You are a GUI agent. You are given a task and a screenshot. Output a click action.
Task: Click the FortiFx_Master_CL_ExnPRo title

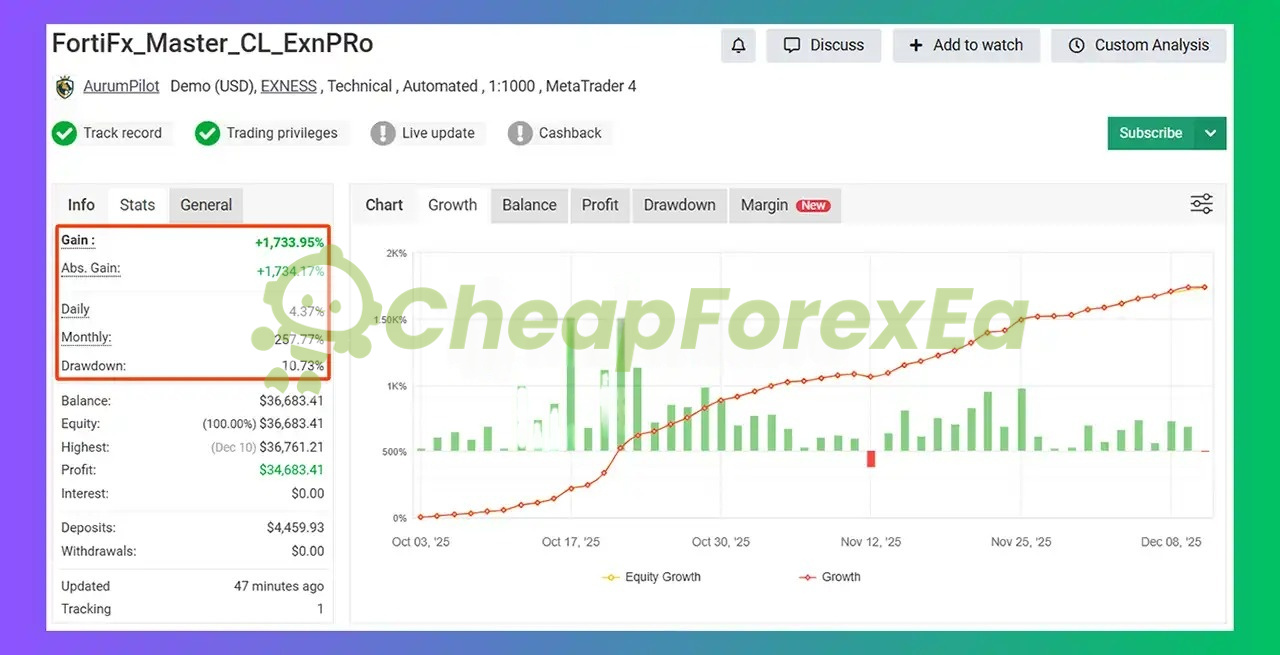coord(212,44)
